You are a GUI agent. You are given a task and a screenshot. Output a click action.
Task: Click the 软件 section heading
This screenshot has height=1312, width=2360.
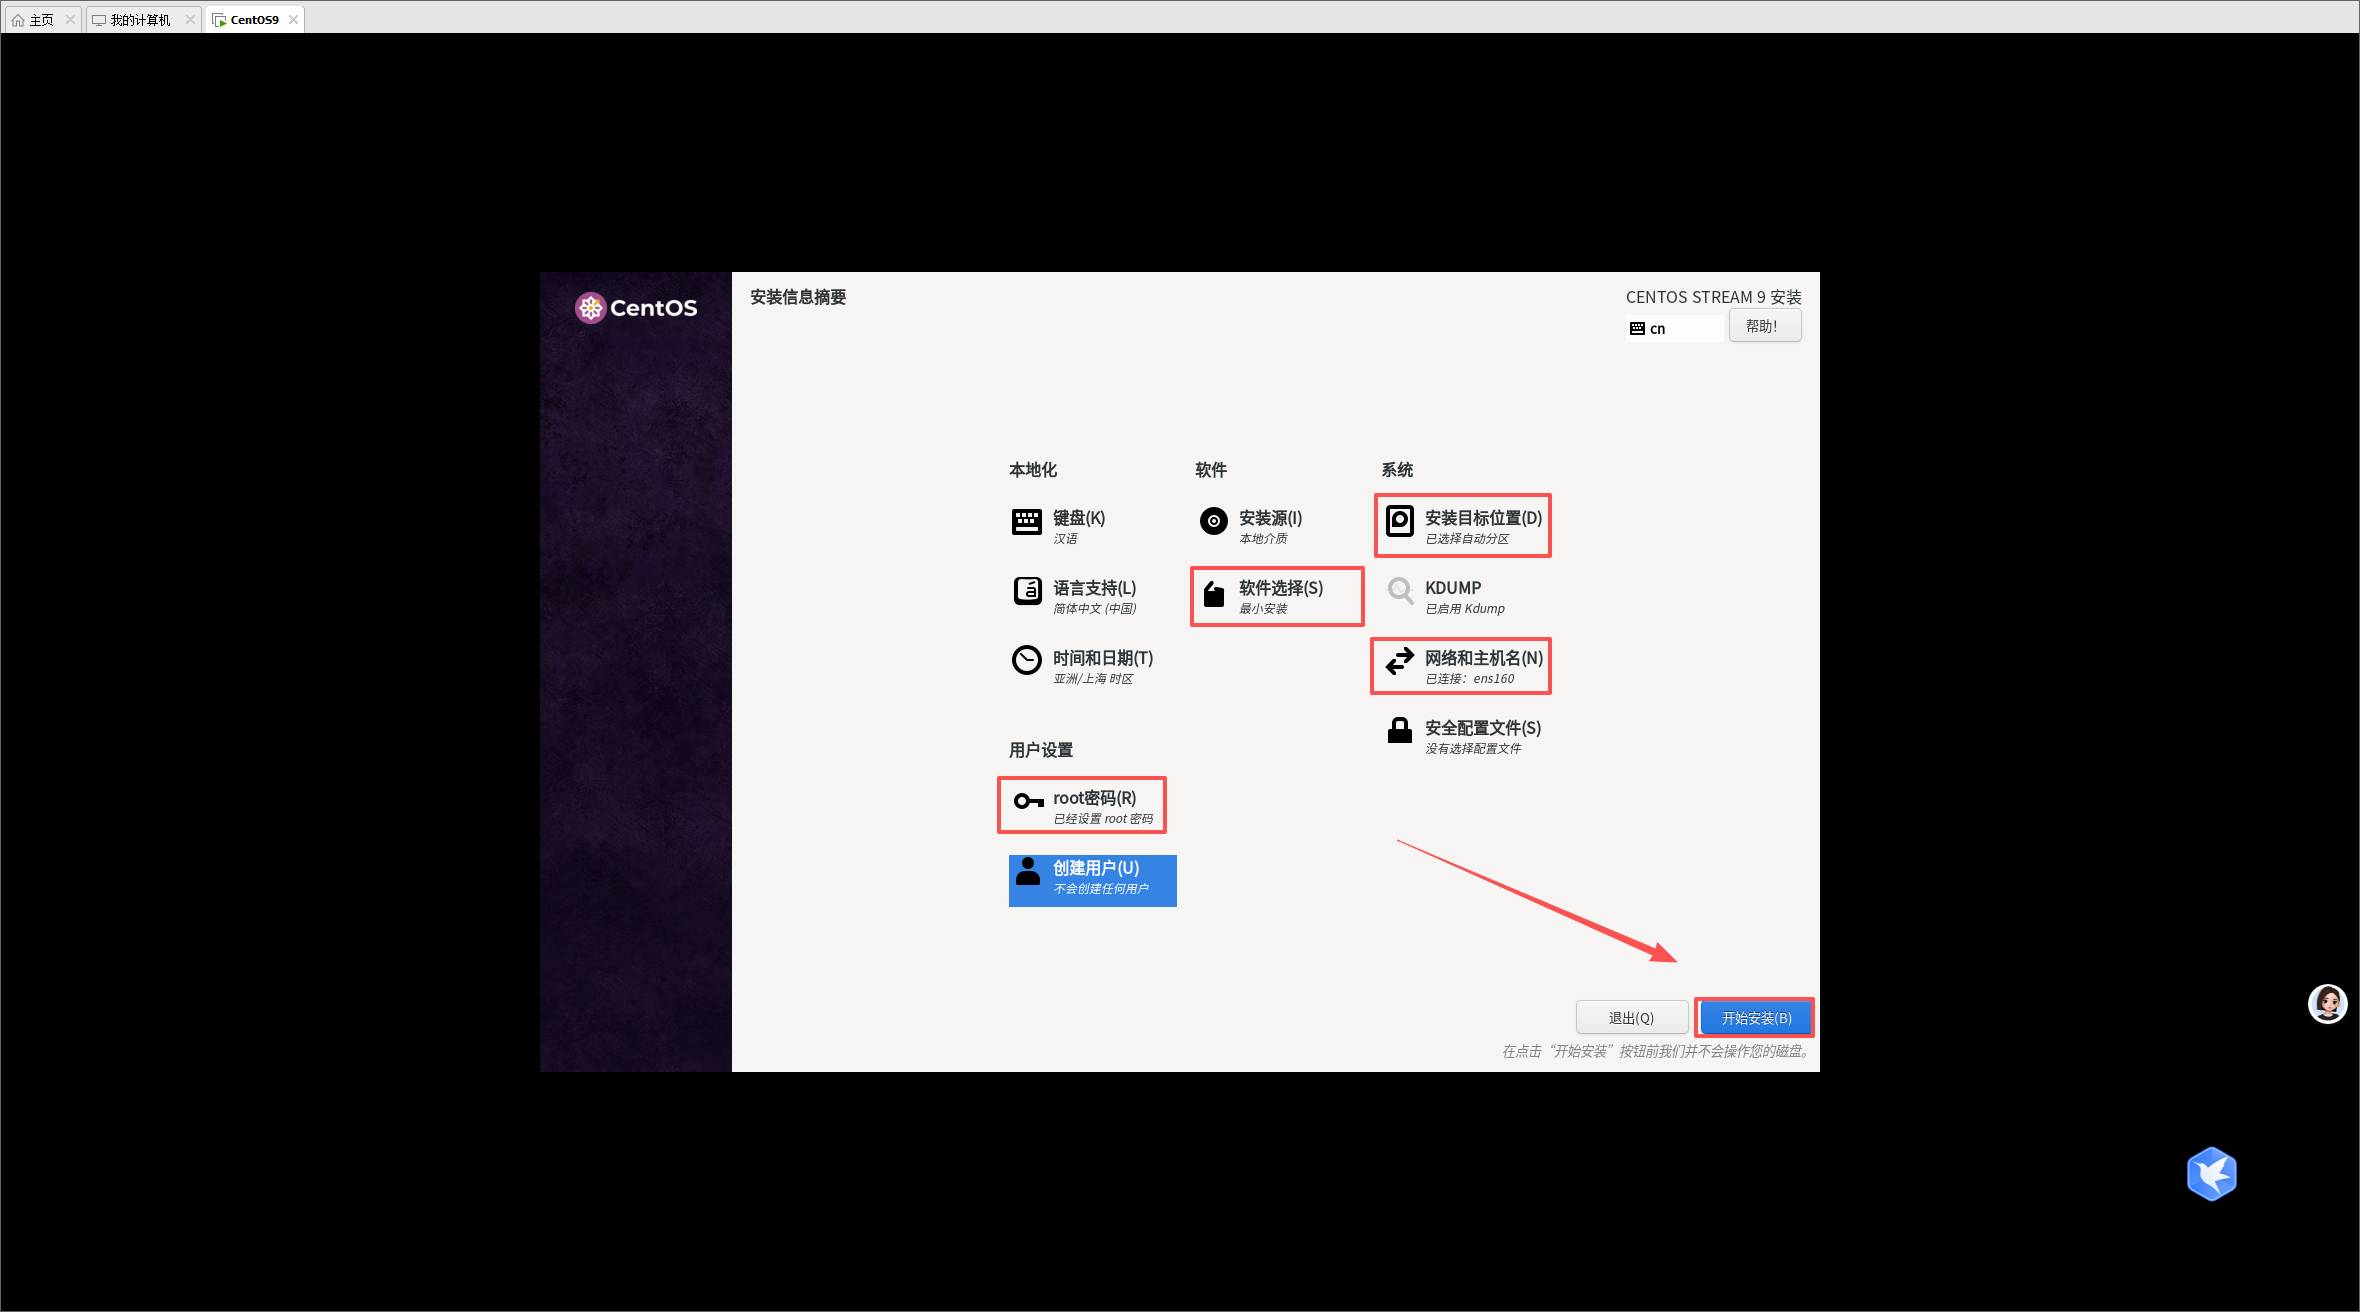click(x=1211, y=470)
